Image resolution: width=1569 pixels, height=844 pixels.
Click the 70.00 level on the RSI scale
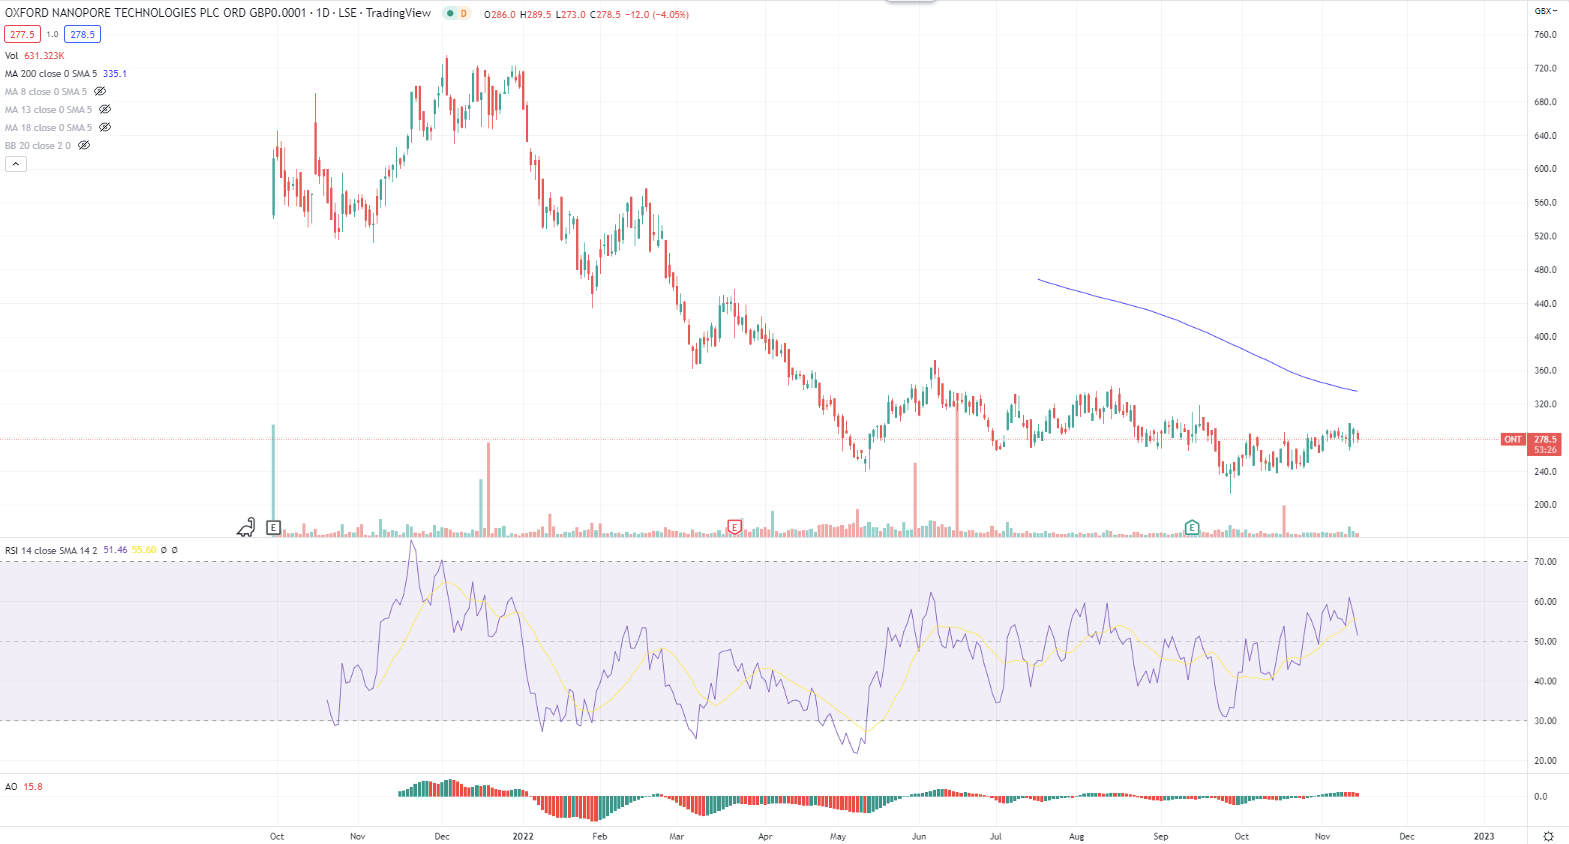pyautogui.click(x=1545, y=562)
